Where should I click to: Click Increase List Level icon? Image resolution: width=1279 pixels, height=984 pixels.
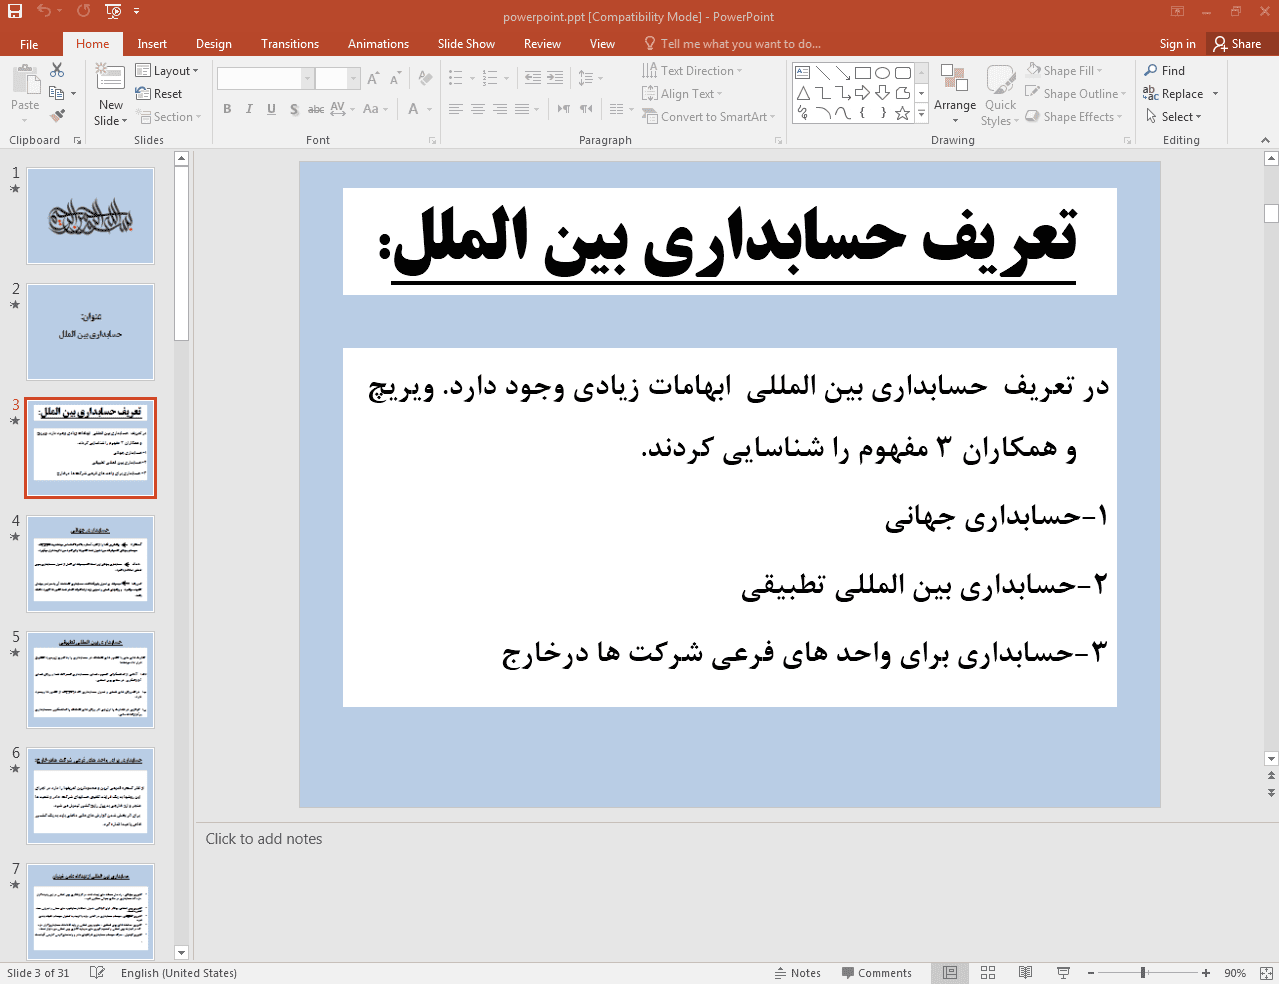pyautogui.click(x=555, y=78)
